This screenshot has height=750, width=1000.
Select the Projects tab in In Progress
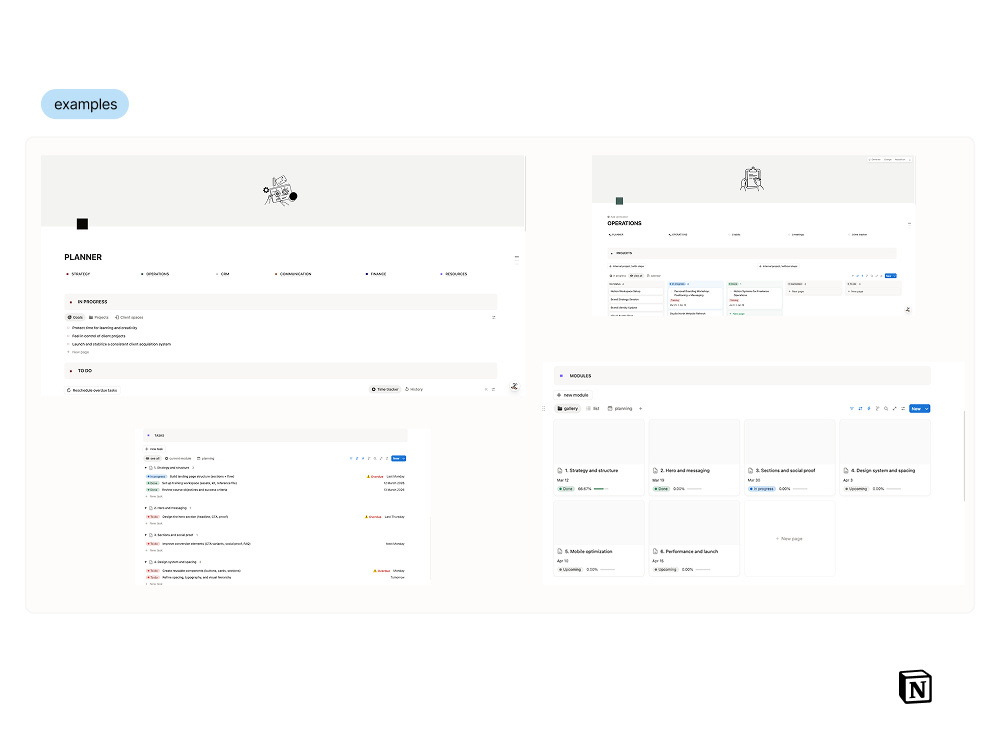[x=99, y=318]
